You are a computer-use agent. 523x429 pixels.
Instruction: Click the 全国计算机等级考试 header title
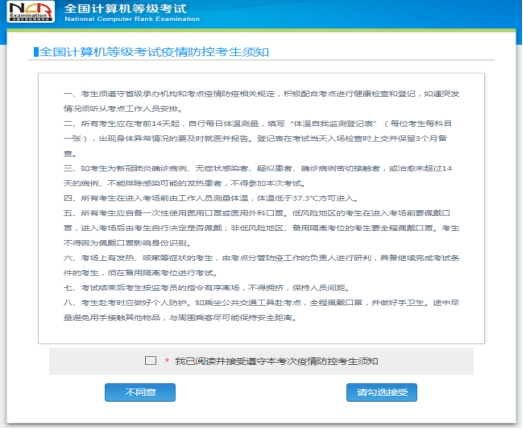[125, 8]
